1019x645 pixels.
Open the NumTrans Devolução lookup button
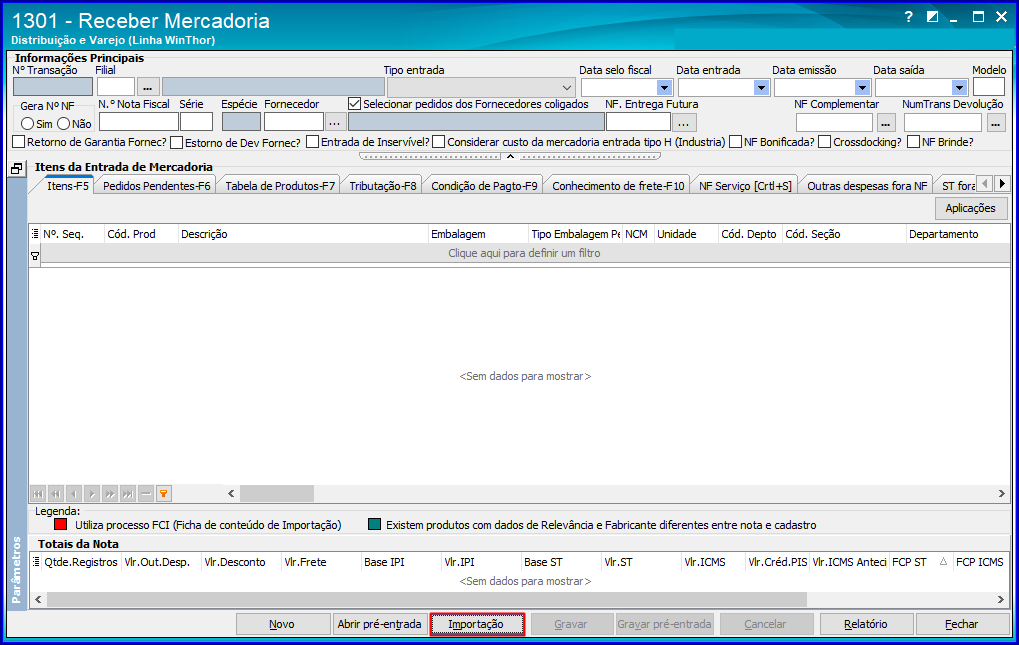tap(996, 122)
